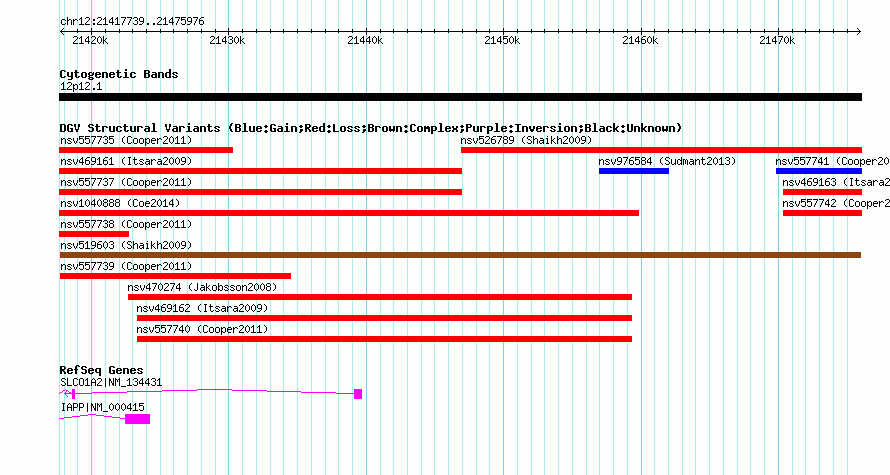Click the nsv557740 (Cooper2011) red bar
Viewport: 890px width, 475px height.
(384, 339)
